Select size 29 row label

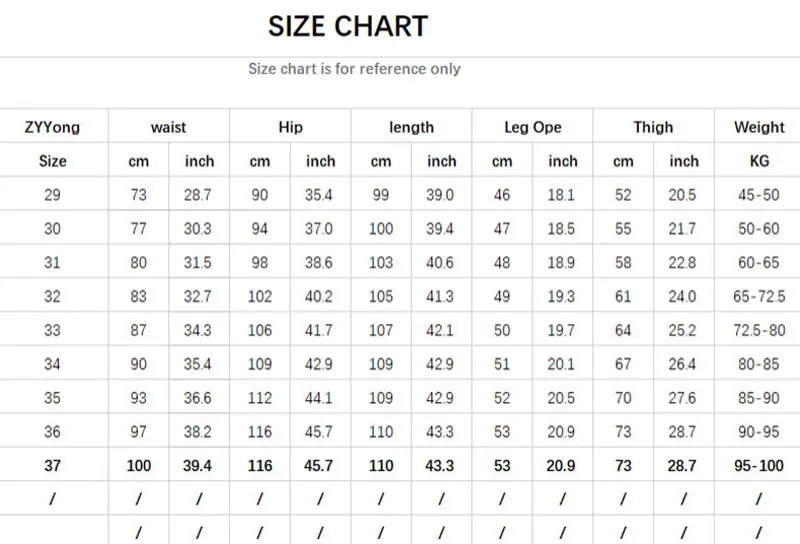[52, 195]
